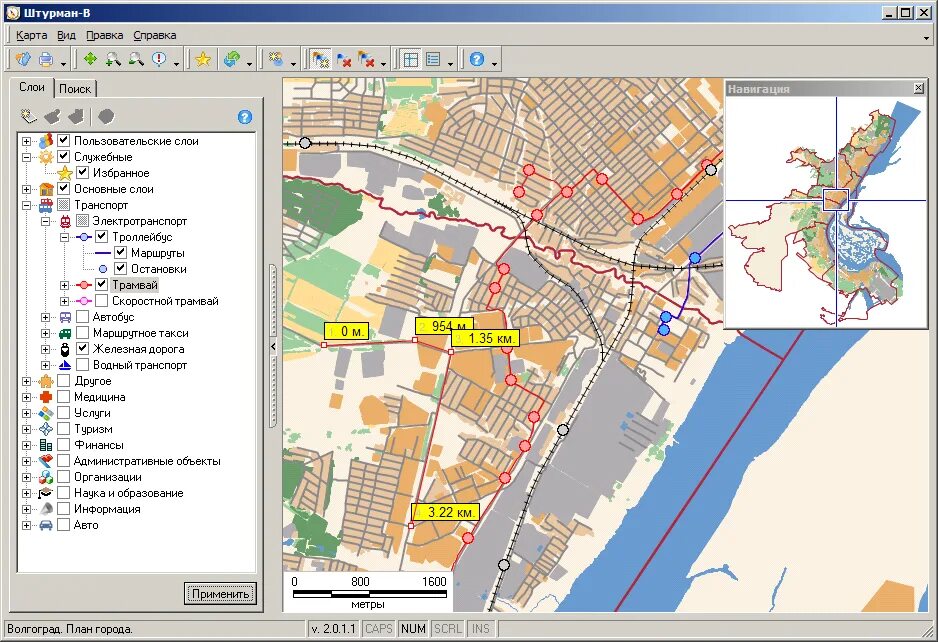Expand the Организации tree node
938x642 pixels.
coord(26,477)
